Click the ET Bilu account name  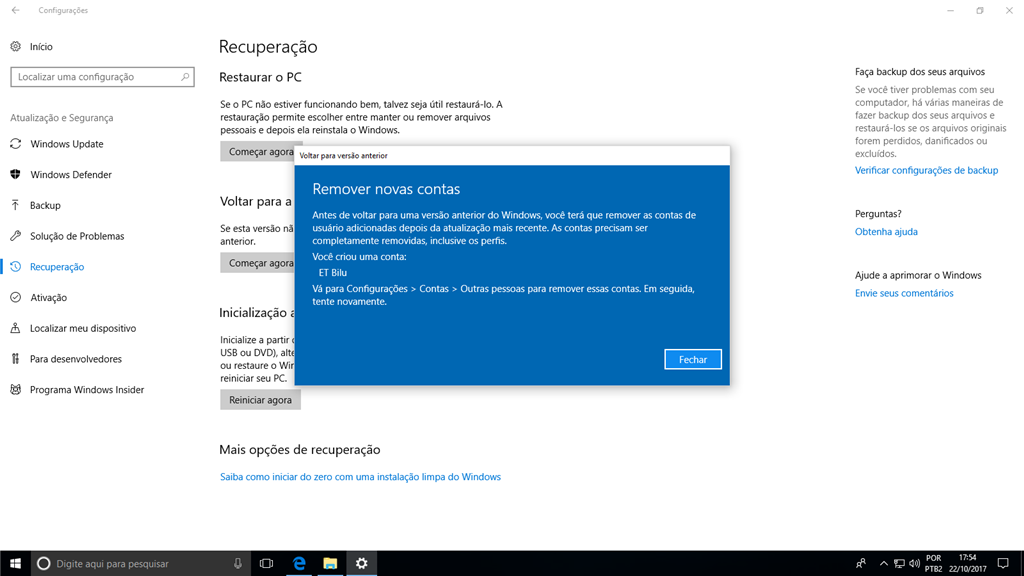coord(332,272)
